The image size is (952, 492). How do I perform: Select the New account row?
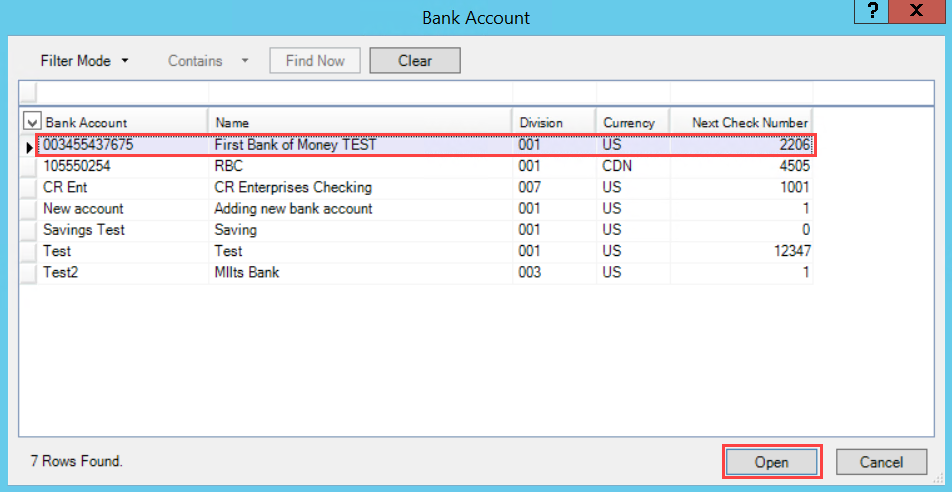pos(425,209)
